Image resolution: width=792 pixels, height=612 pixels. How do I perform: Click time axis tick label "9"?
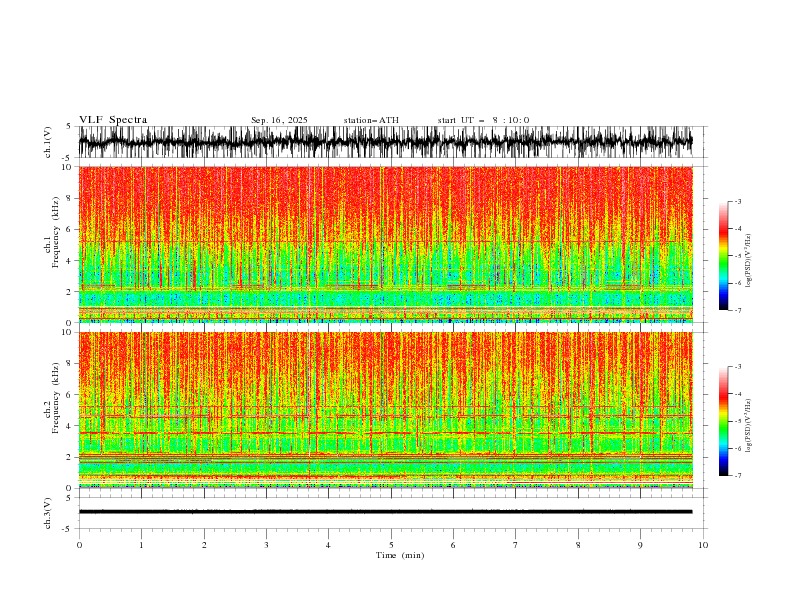(640, 545)
